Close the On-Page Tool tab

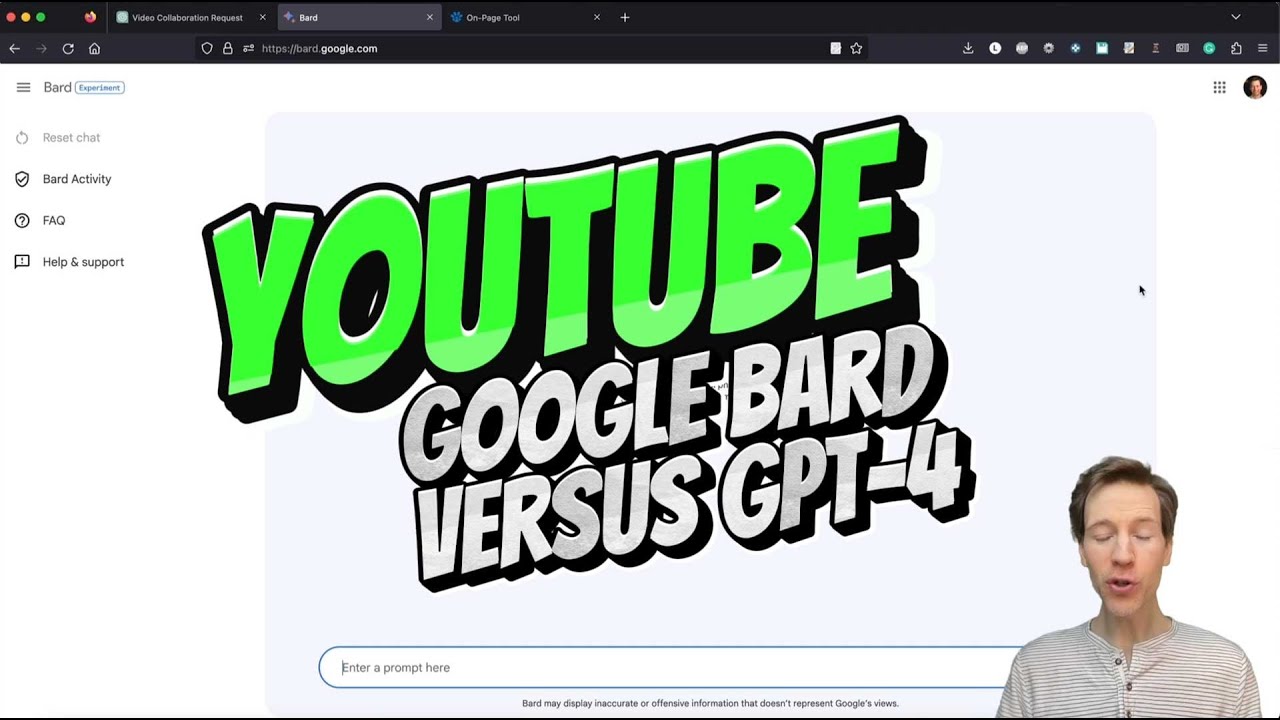[x=597, y=17]
